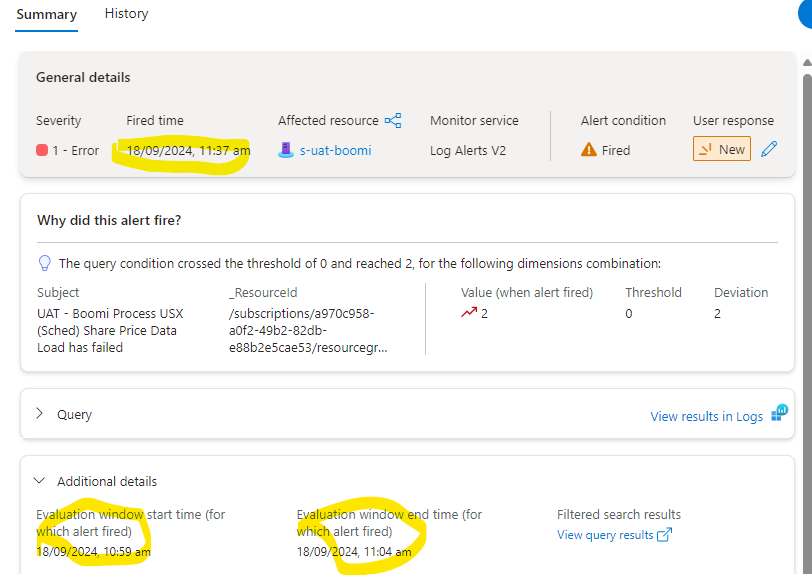Click the scroll-up arrow on the scrollbar

point(805,63)
